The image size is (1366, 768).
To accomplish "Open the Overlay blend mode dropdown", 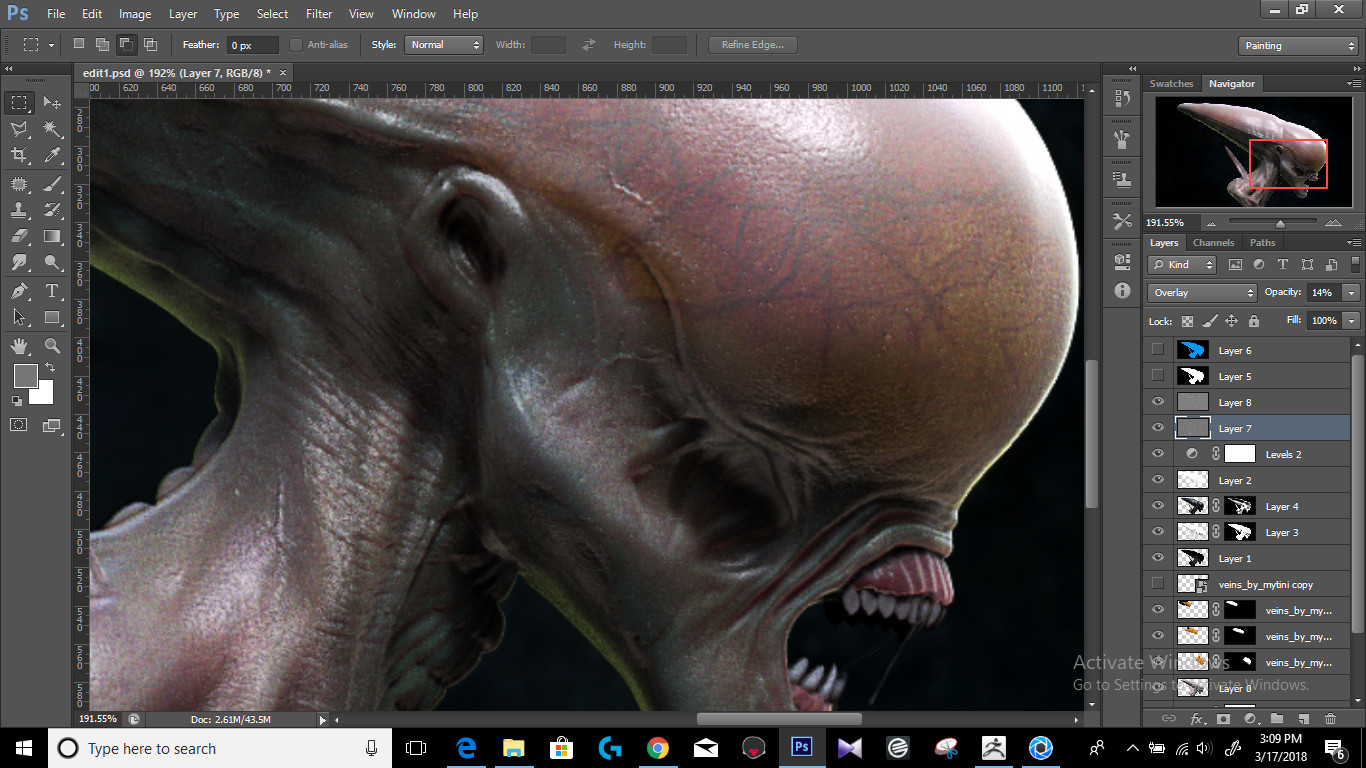I will pos(1203,293).
